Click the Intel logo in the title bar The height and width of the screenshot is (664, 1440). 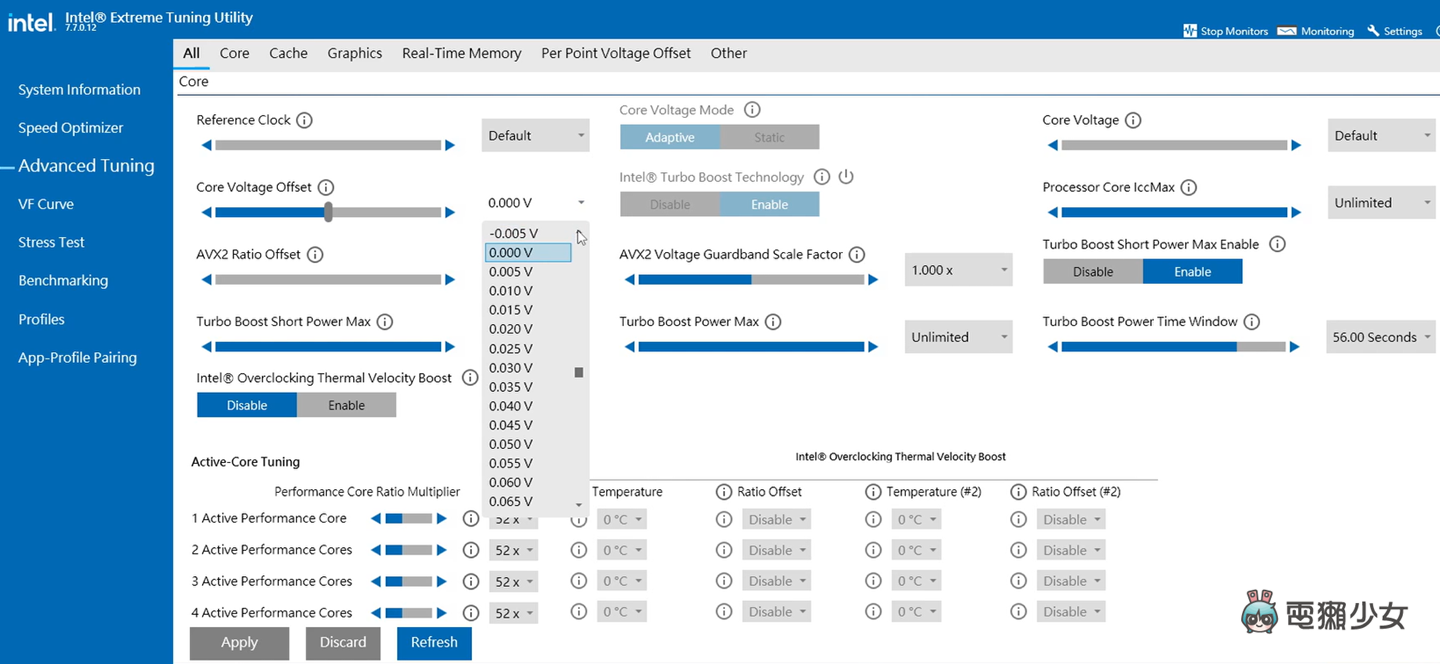pyautogui.click(x=31, y=22)
